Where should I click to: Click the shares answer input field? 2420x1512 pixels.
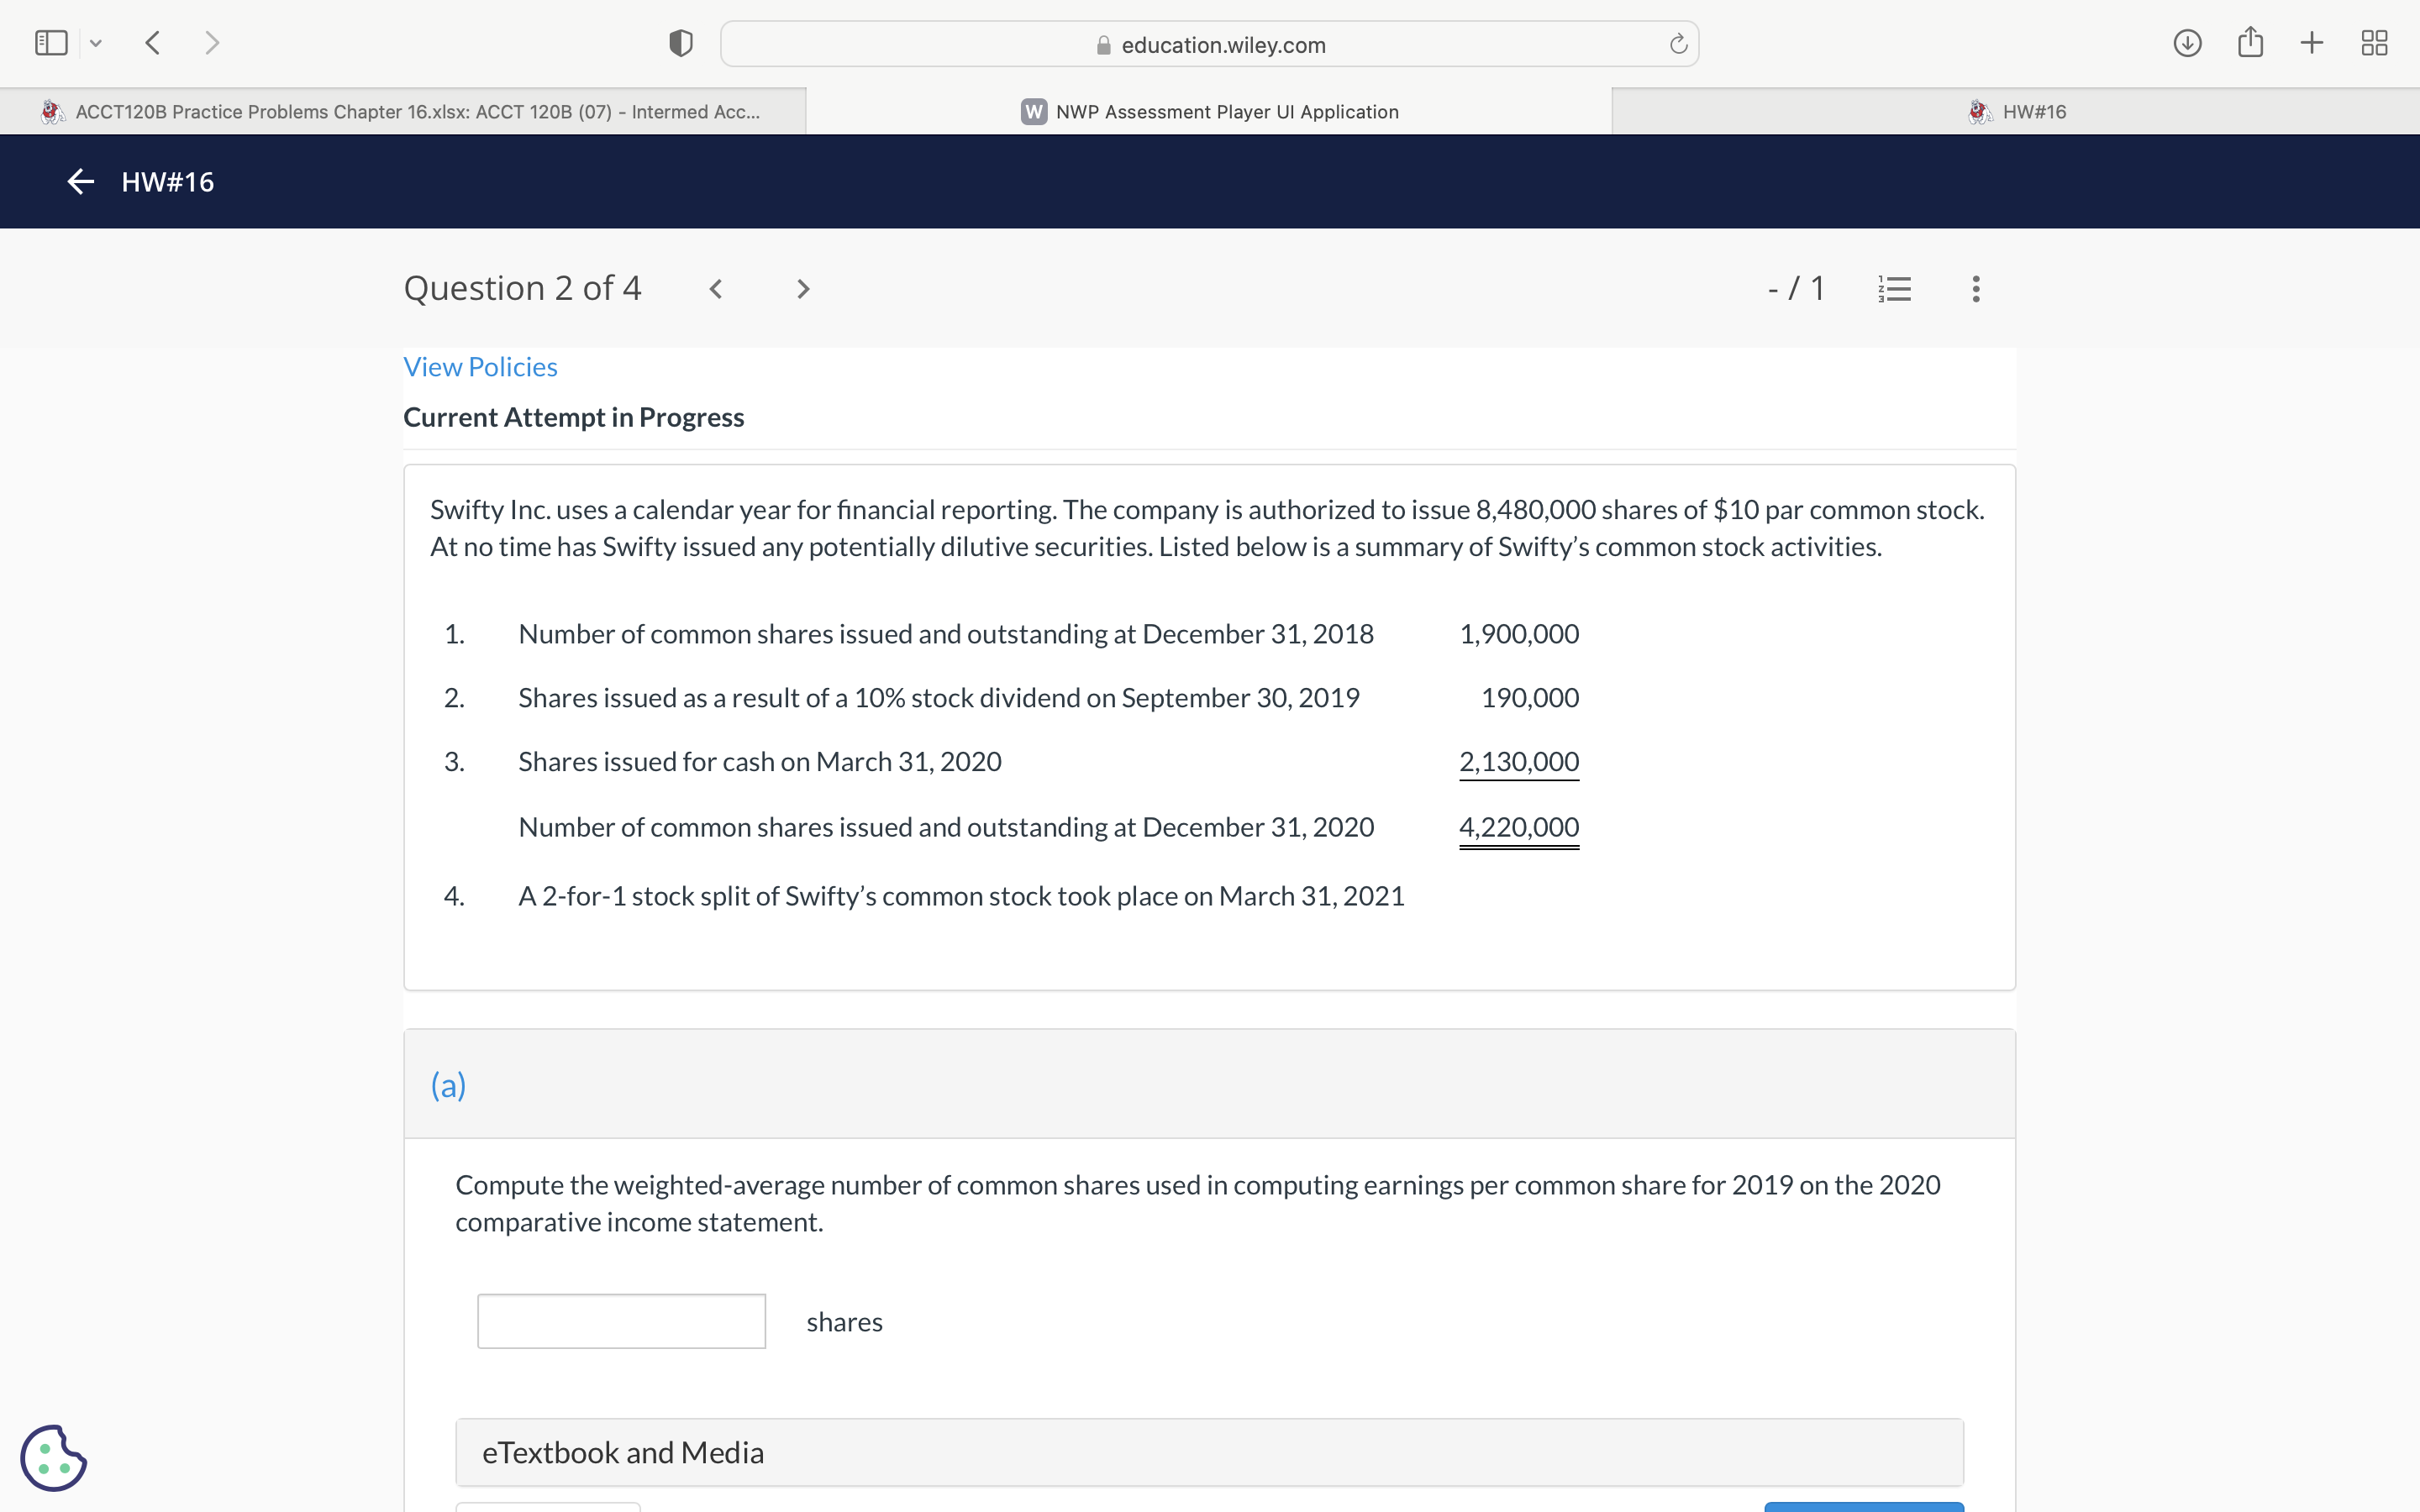coord(621,1321)
